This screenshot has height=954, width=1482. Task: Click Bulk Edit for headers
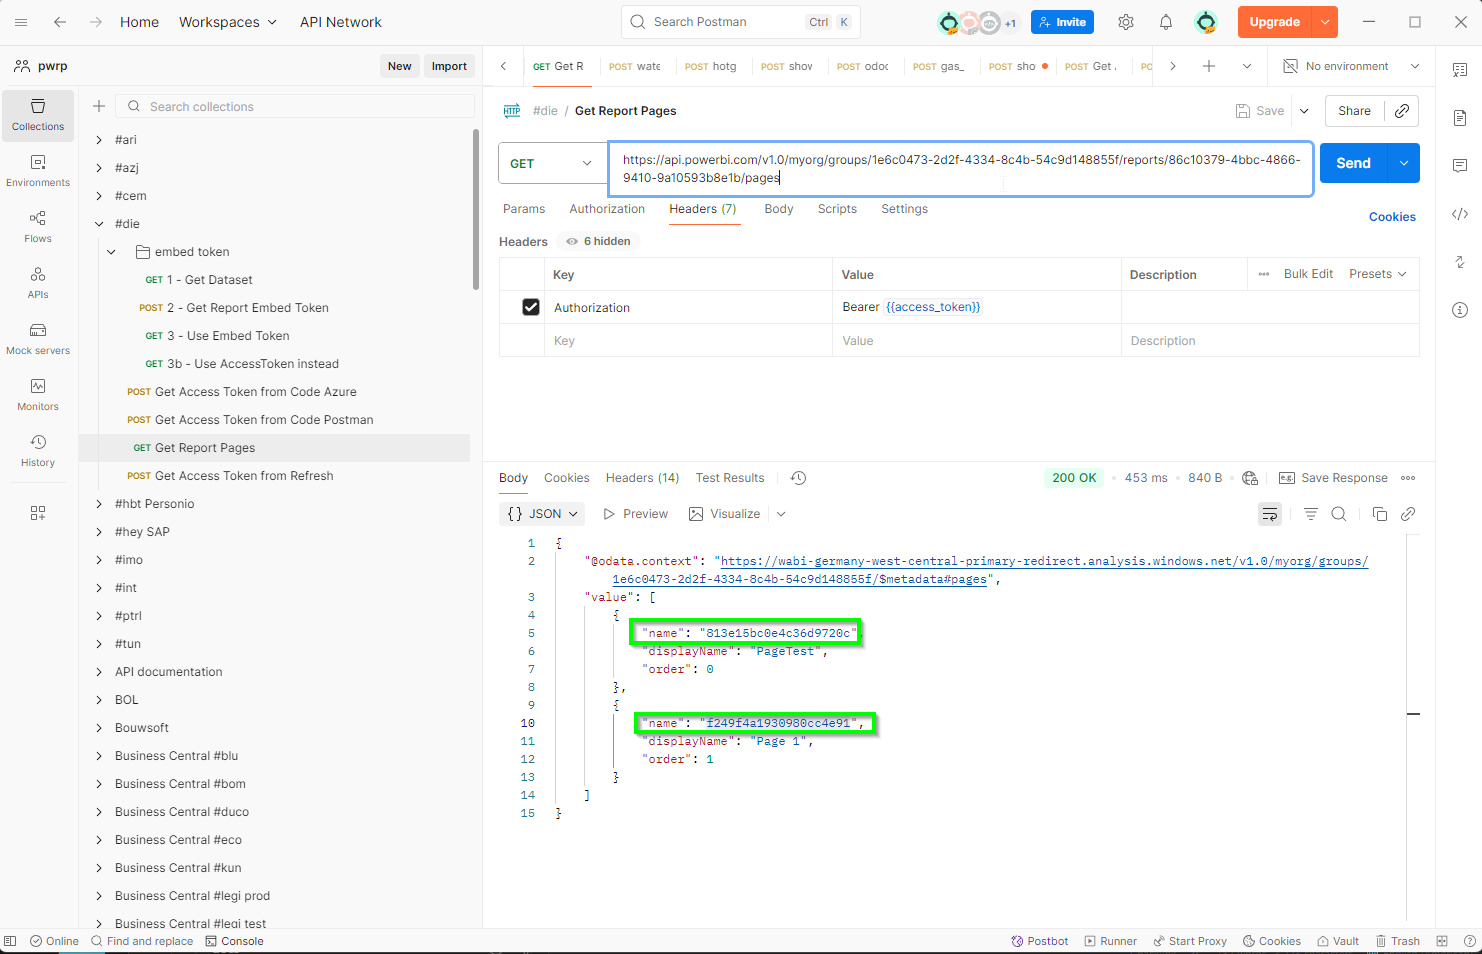1308,274
